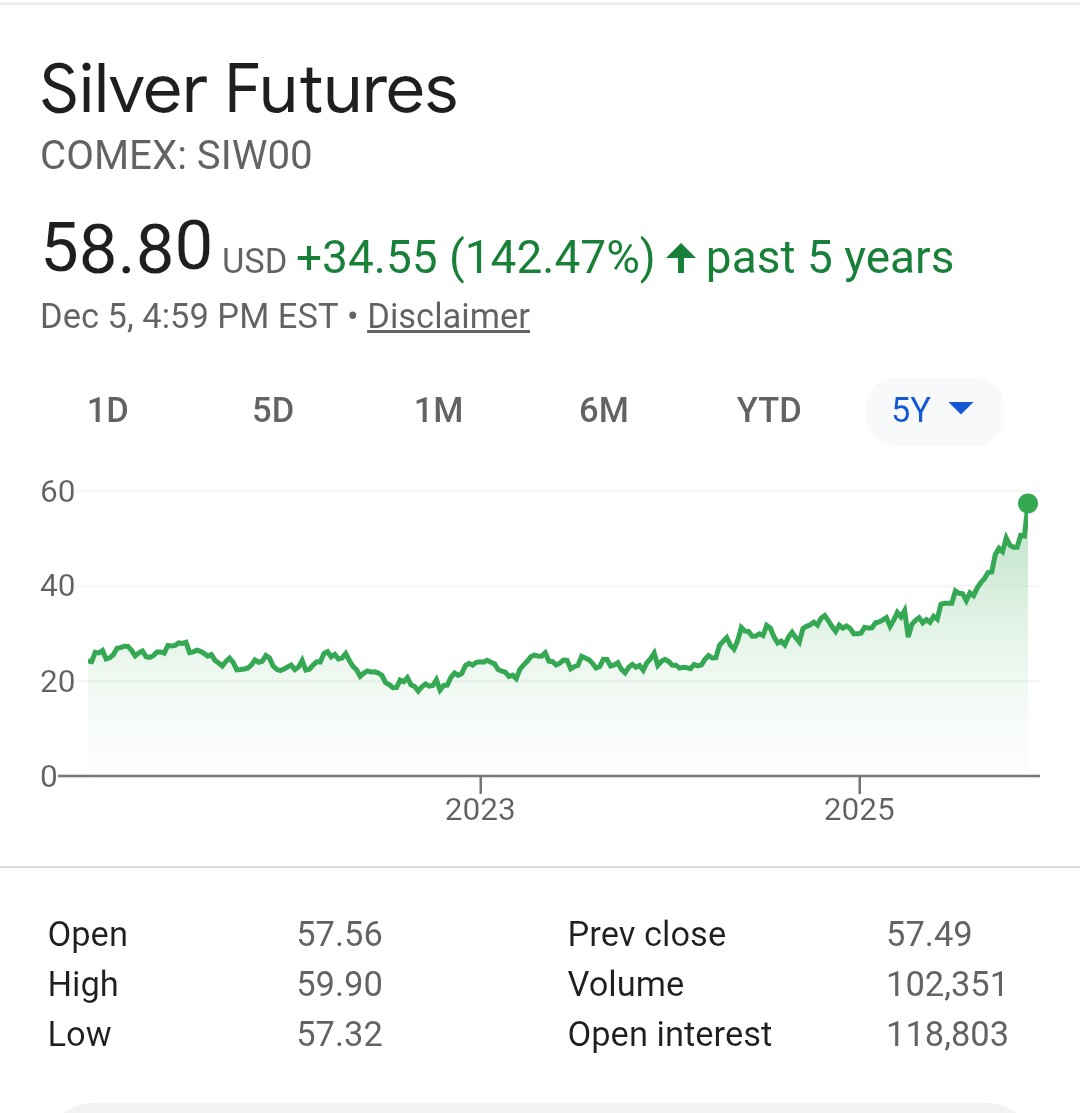Click the green up arrow trend icon
Viewport: 1080px width, 1113px height.
[681, 259]
